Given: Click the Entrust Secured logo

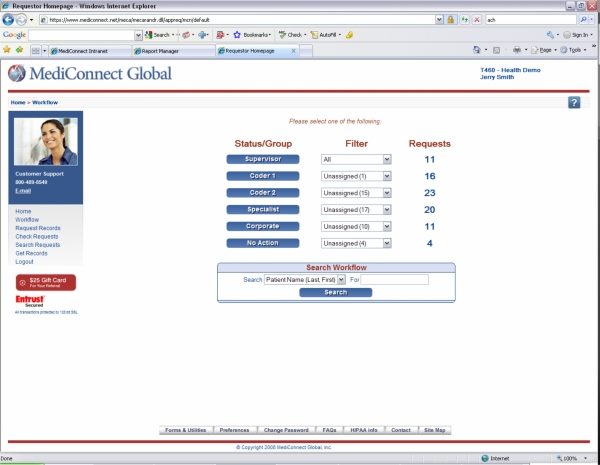Looking at the screenshot, I should pos(30,301).
